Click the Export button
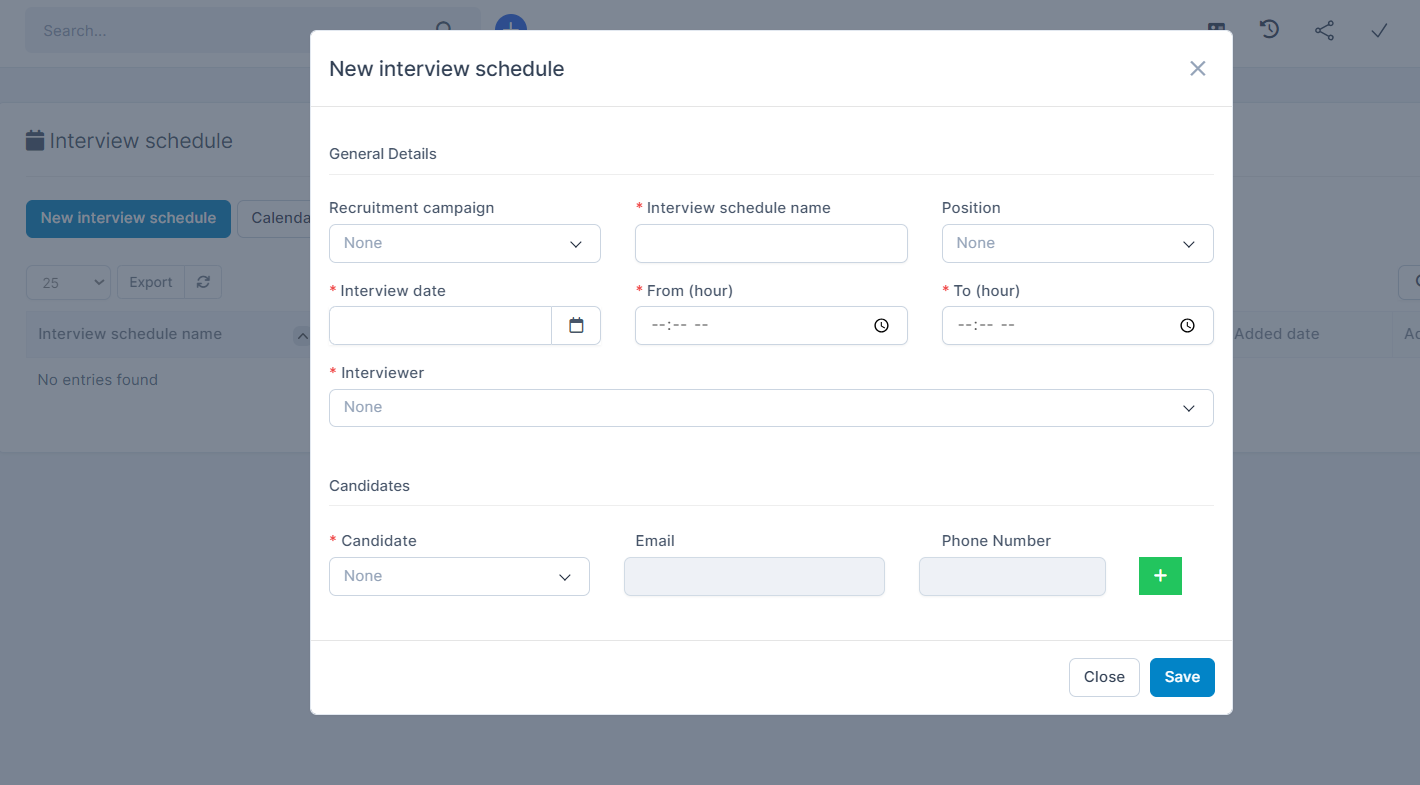Viewport: 1420px width, 785px height. (x=150, y=282)
